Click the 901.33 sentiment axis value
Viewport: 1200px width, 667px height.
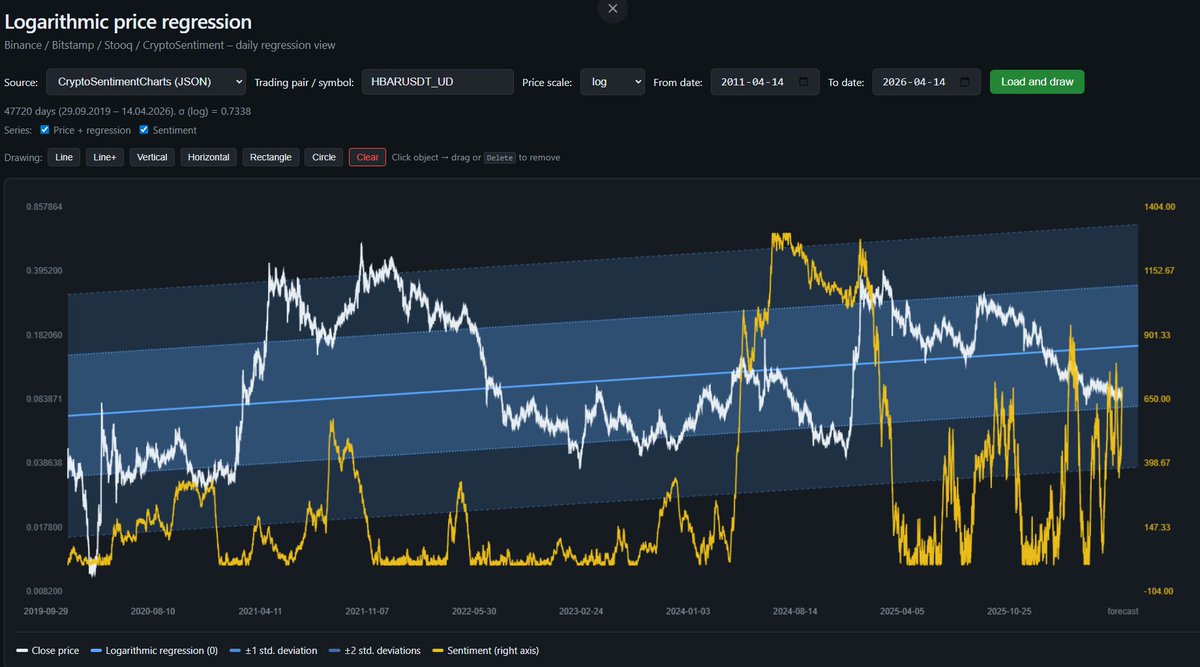1158,335
